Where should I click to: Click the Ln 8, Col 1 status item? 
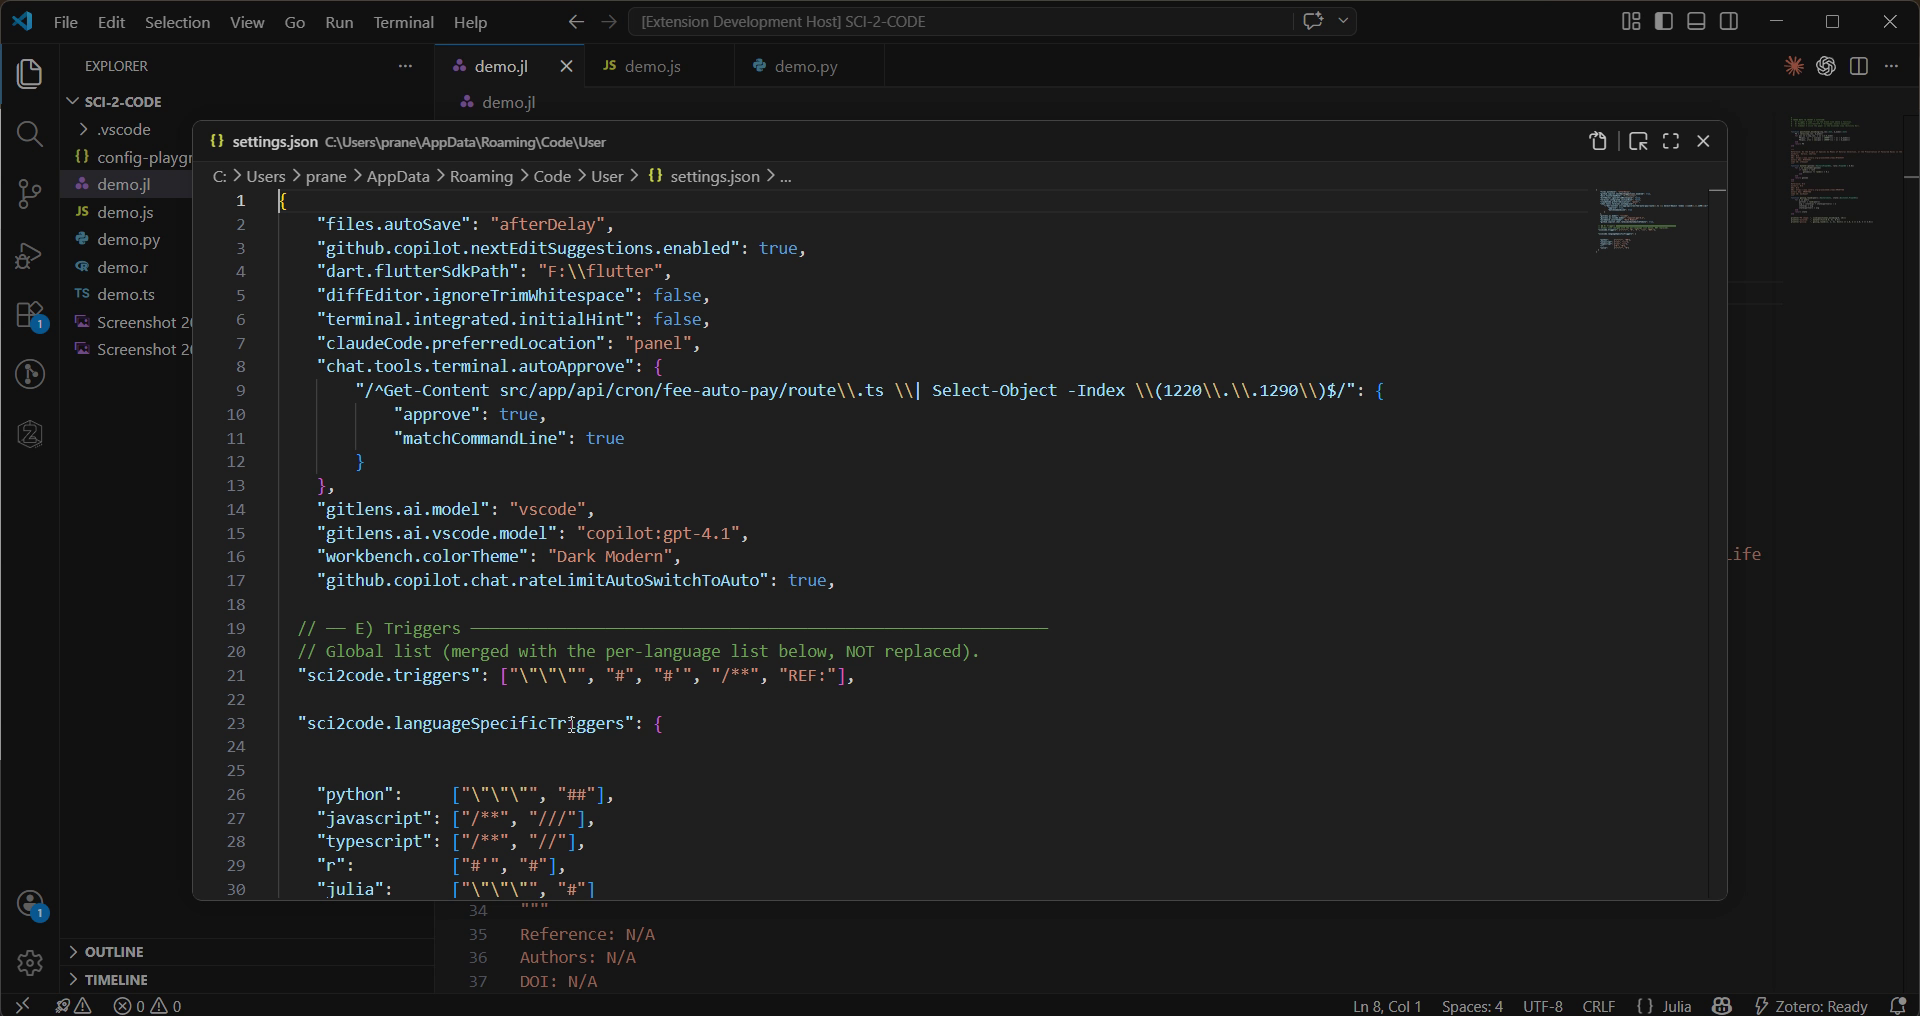pos(1387,1006)
